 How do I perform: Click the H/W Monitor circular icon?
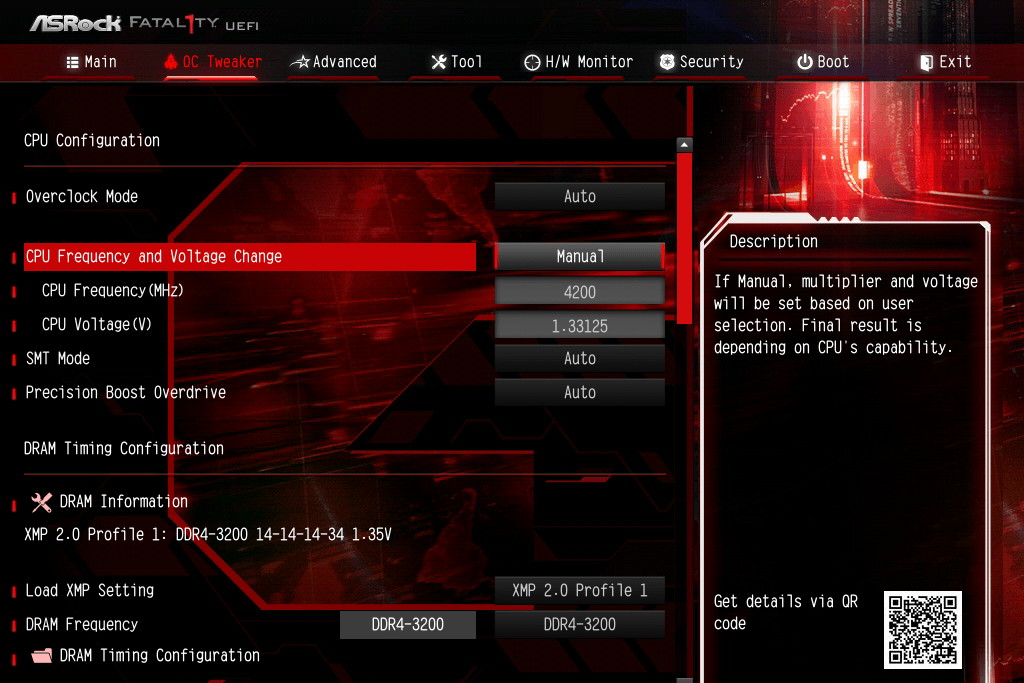[x=532, y=62]
